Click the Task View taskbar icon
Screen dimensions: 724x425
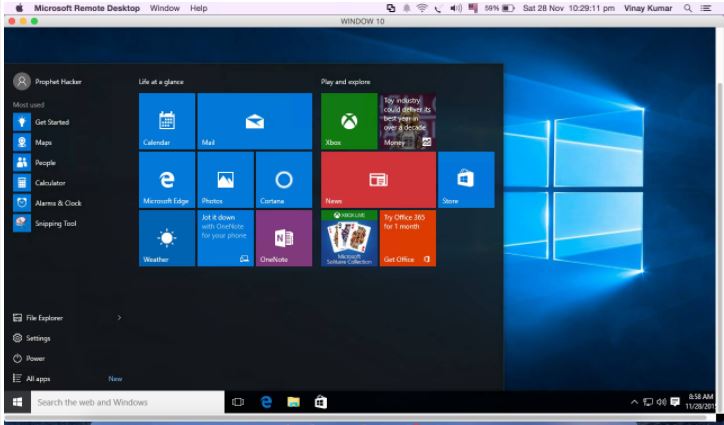[x=238, y=402]
